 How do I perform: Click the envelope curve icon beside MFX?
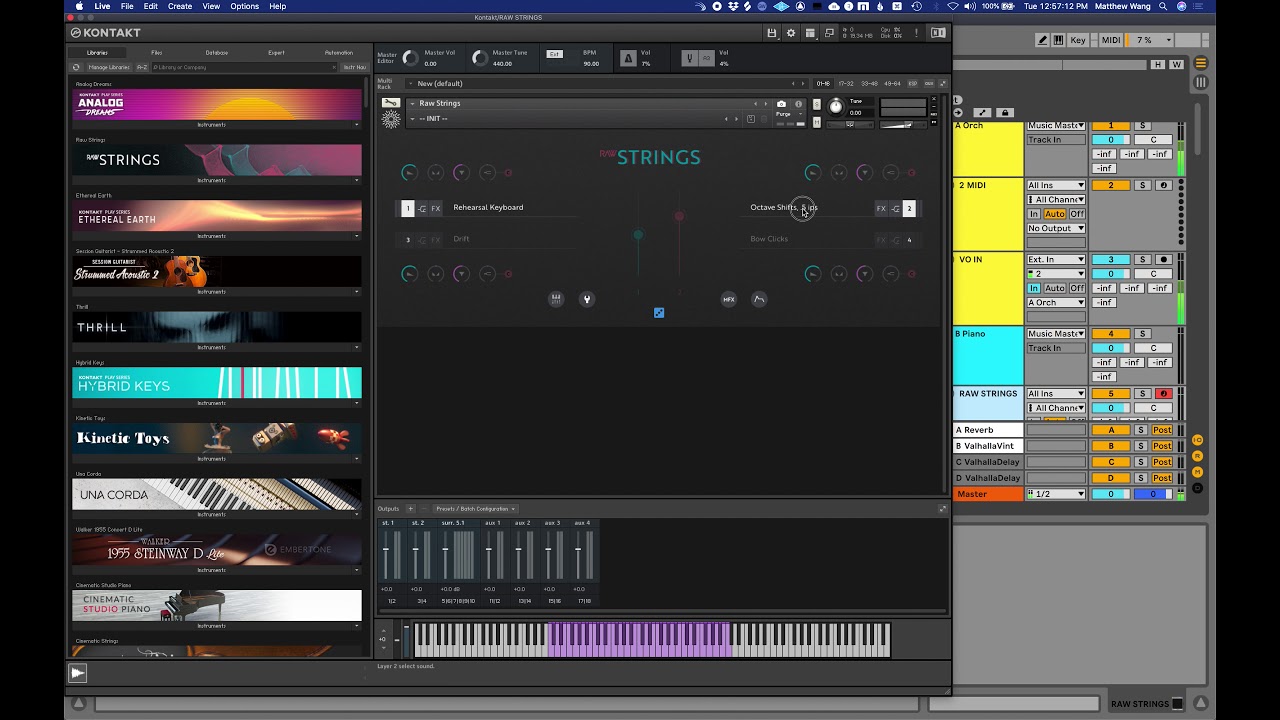[x=759, y=299]
